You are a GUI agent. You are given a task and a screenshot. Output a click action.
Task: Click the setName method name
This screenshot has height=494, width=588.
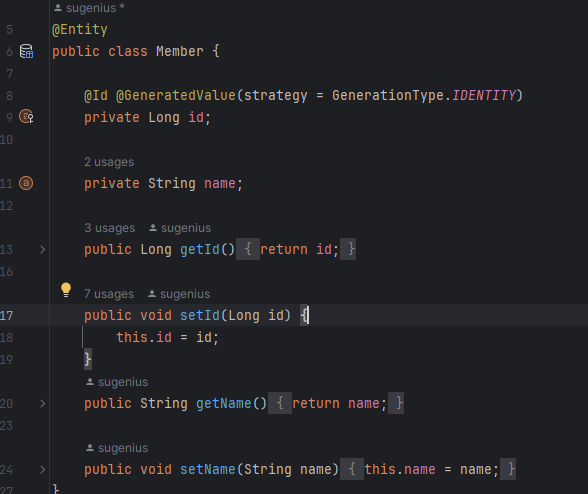pyautogui.click(x=208, y=470)
